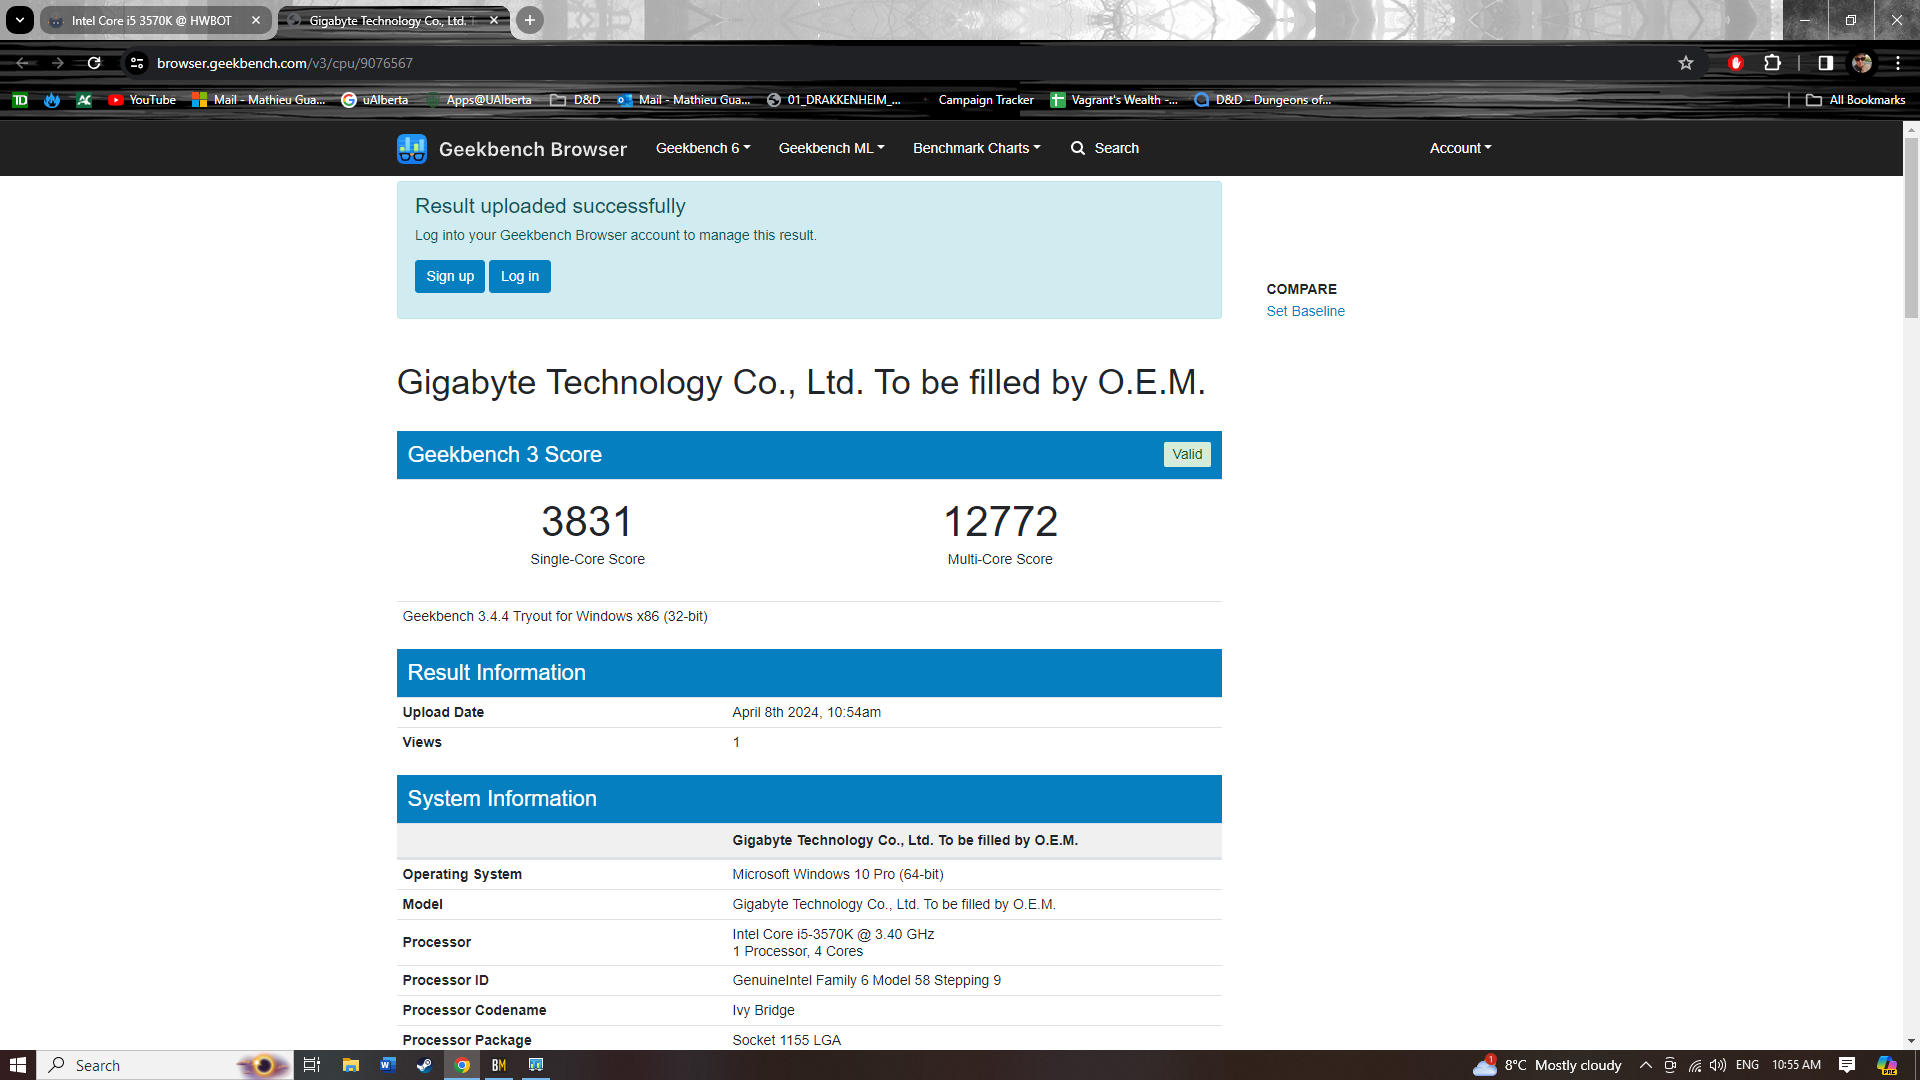Show hidden system tray icons
The image size is (1920, 1080).
tap(1645, 1065)
